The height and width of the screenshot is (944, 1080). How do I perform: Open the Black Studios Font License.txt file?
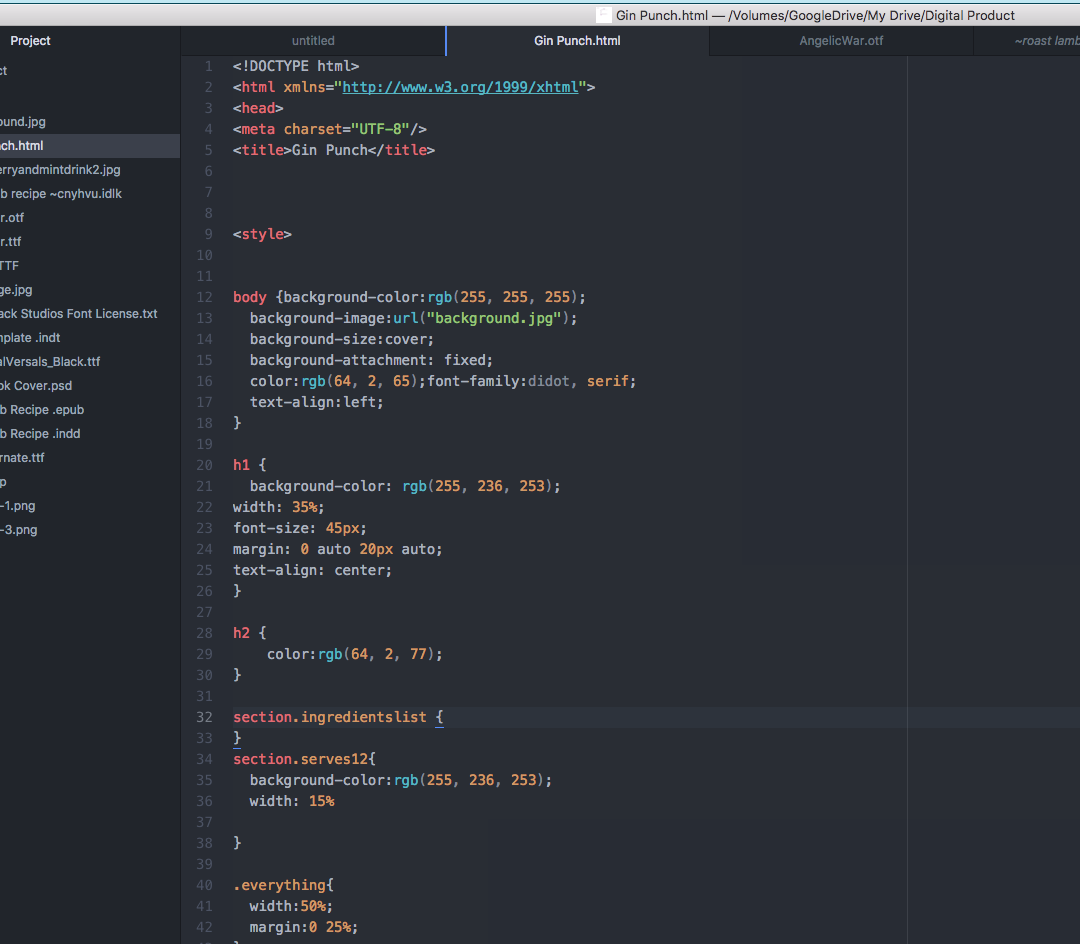click(78, 313)
